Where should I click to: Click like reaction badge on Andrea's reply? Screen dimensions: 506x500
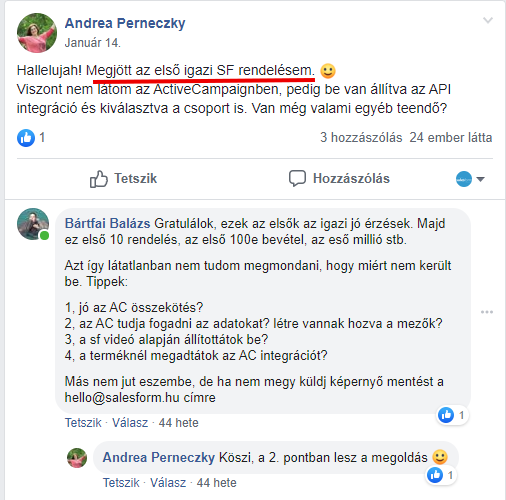point(441,475)
